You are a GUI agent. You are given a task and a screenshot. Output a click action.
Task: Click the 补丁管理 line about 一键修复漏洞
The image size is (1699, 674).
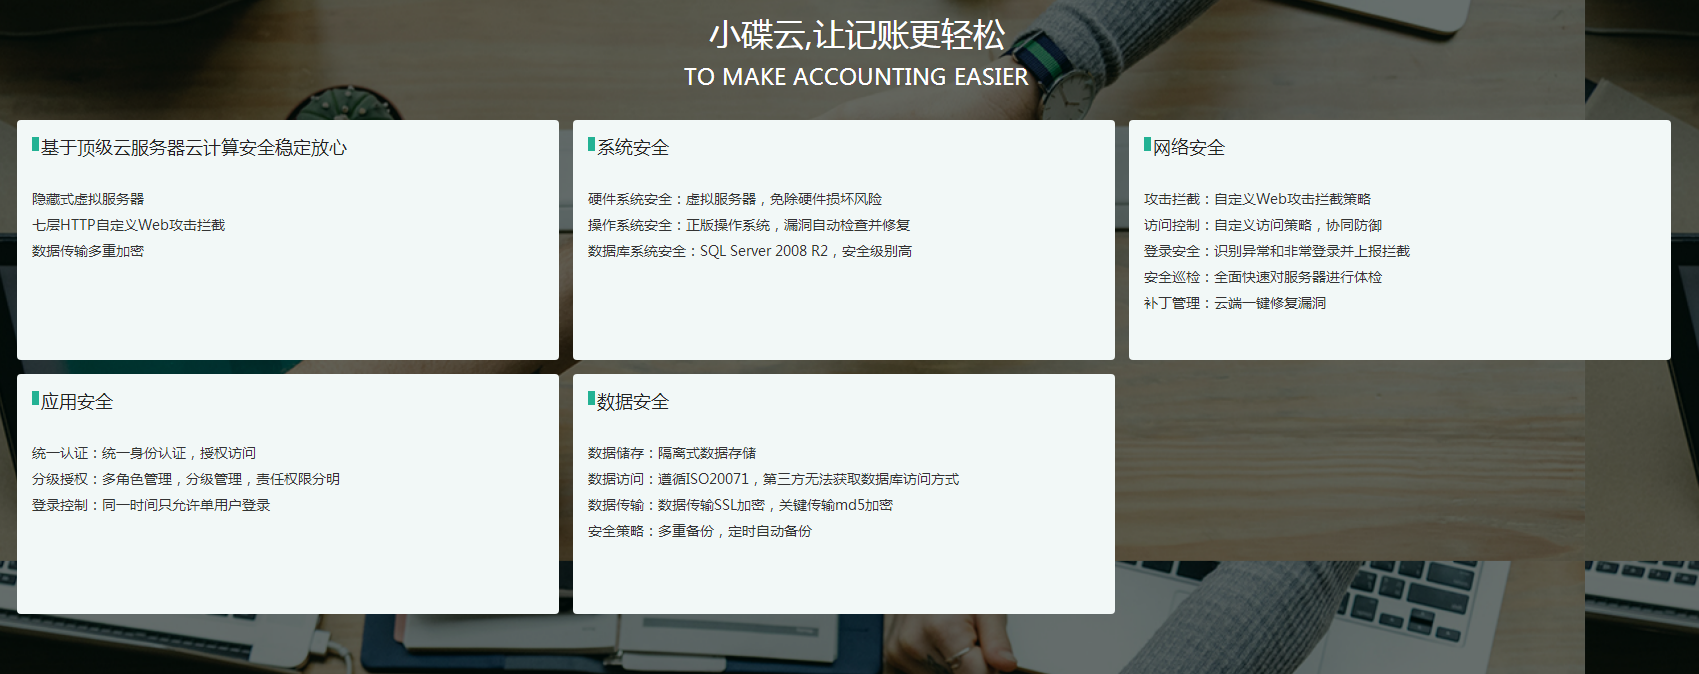click(1235, 303)
